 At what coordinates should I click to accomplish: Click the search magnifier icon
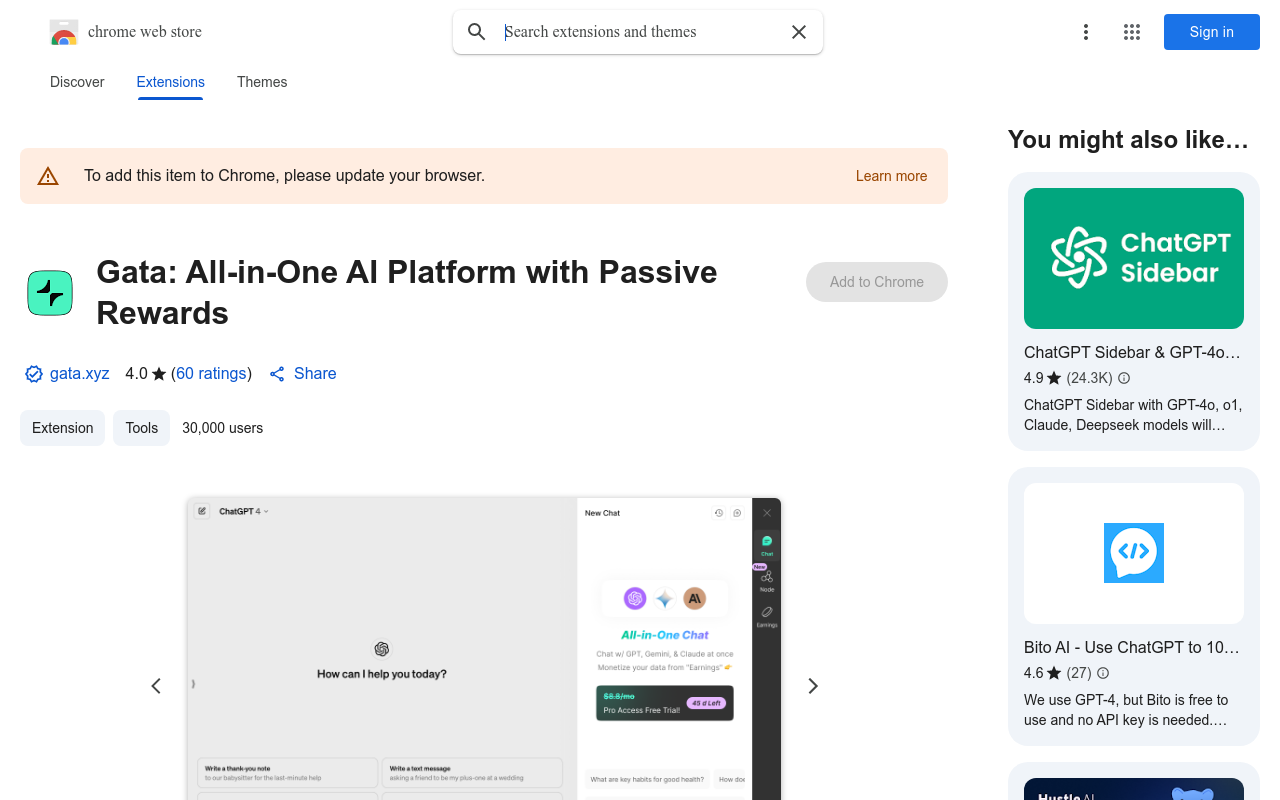(x=477, y=32)
